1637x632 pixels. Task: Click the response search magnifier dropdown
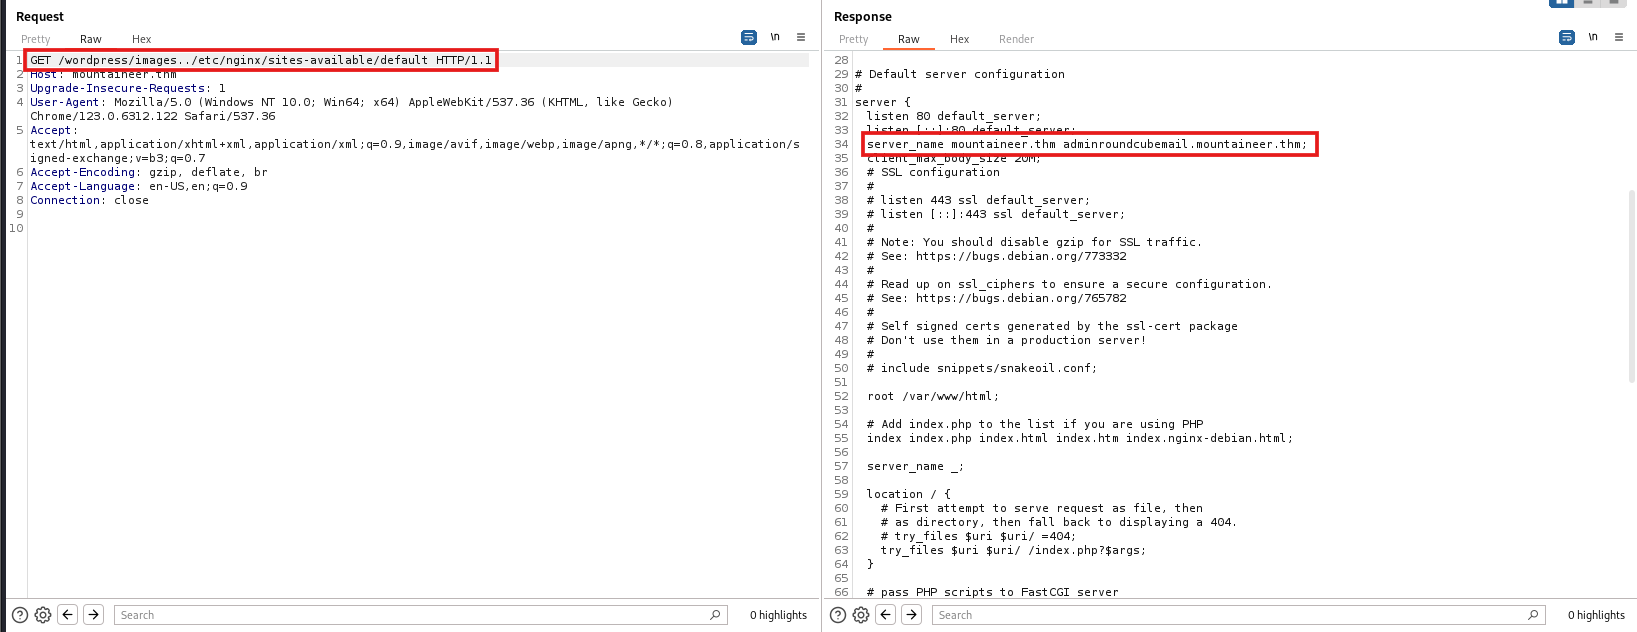[1533, 615]
